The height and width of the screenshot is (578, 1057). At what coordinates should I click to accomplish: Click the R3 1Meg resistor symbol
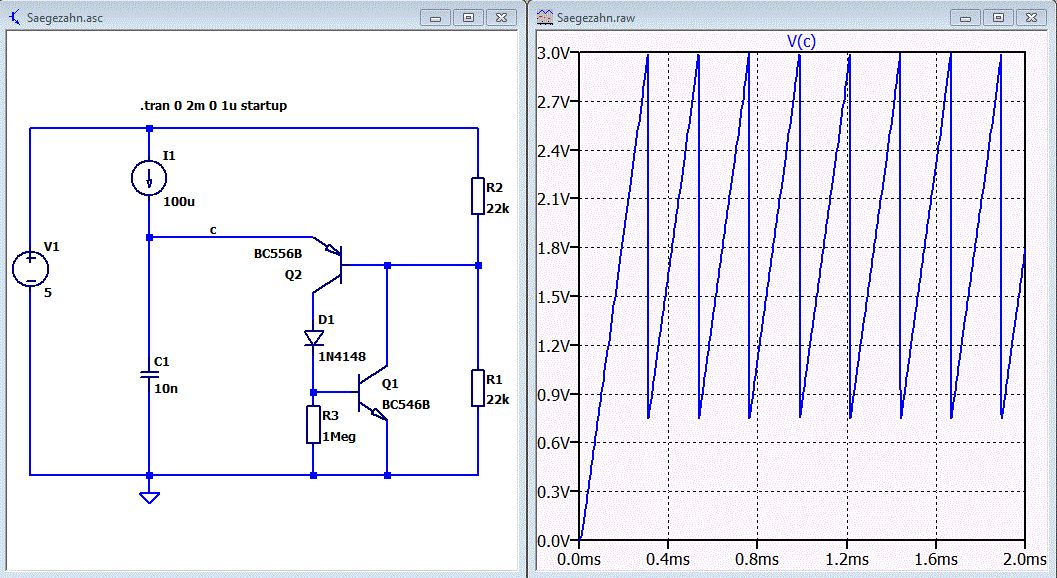tap(313, 424)
